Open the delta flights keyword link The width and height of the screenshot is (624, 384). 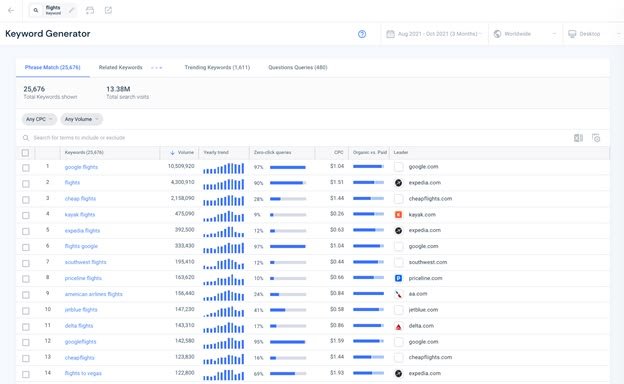(79, 326)
